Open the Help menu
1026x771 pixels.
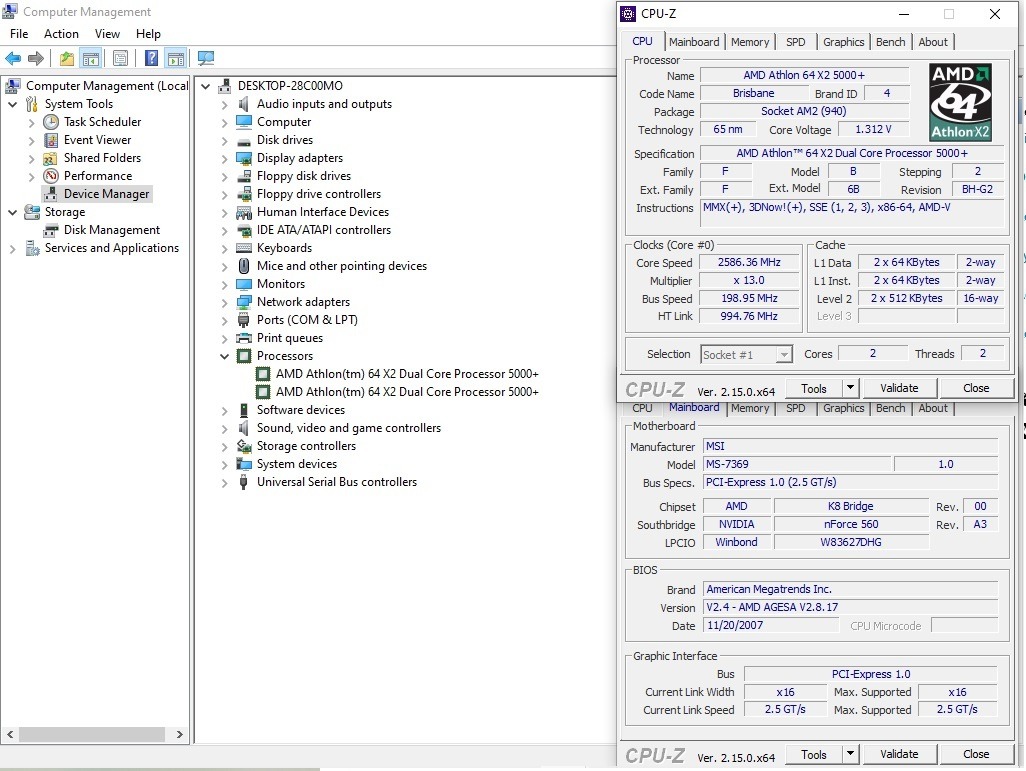click(148, 34)
